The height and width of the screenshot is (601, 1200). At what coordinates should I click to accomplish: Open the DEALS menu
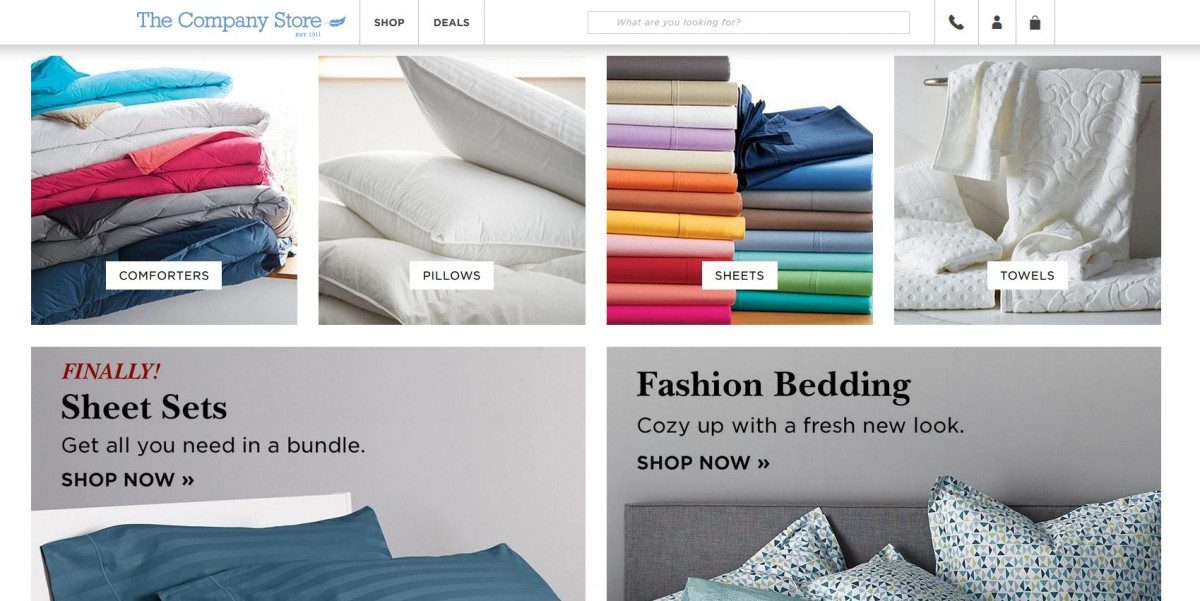coord(451,22)
